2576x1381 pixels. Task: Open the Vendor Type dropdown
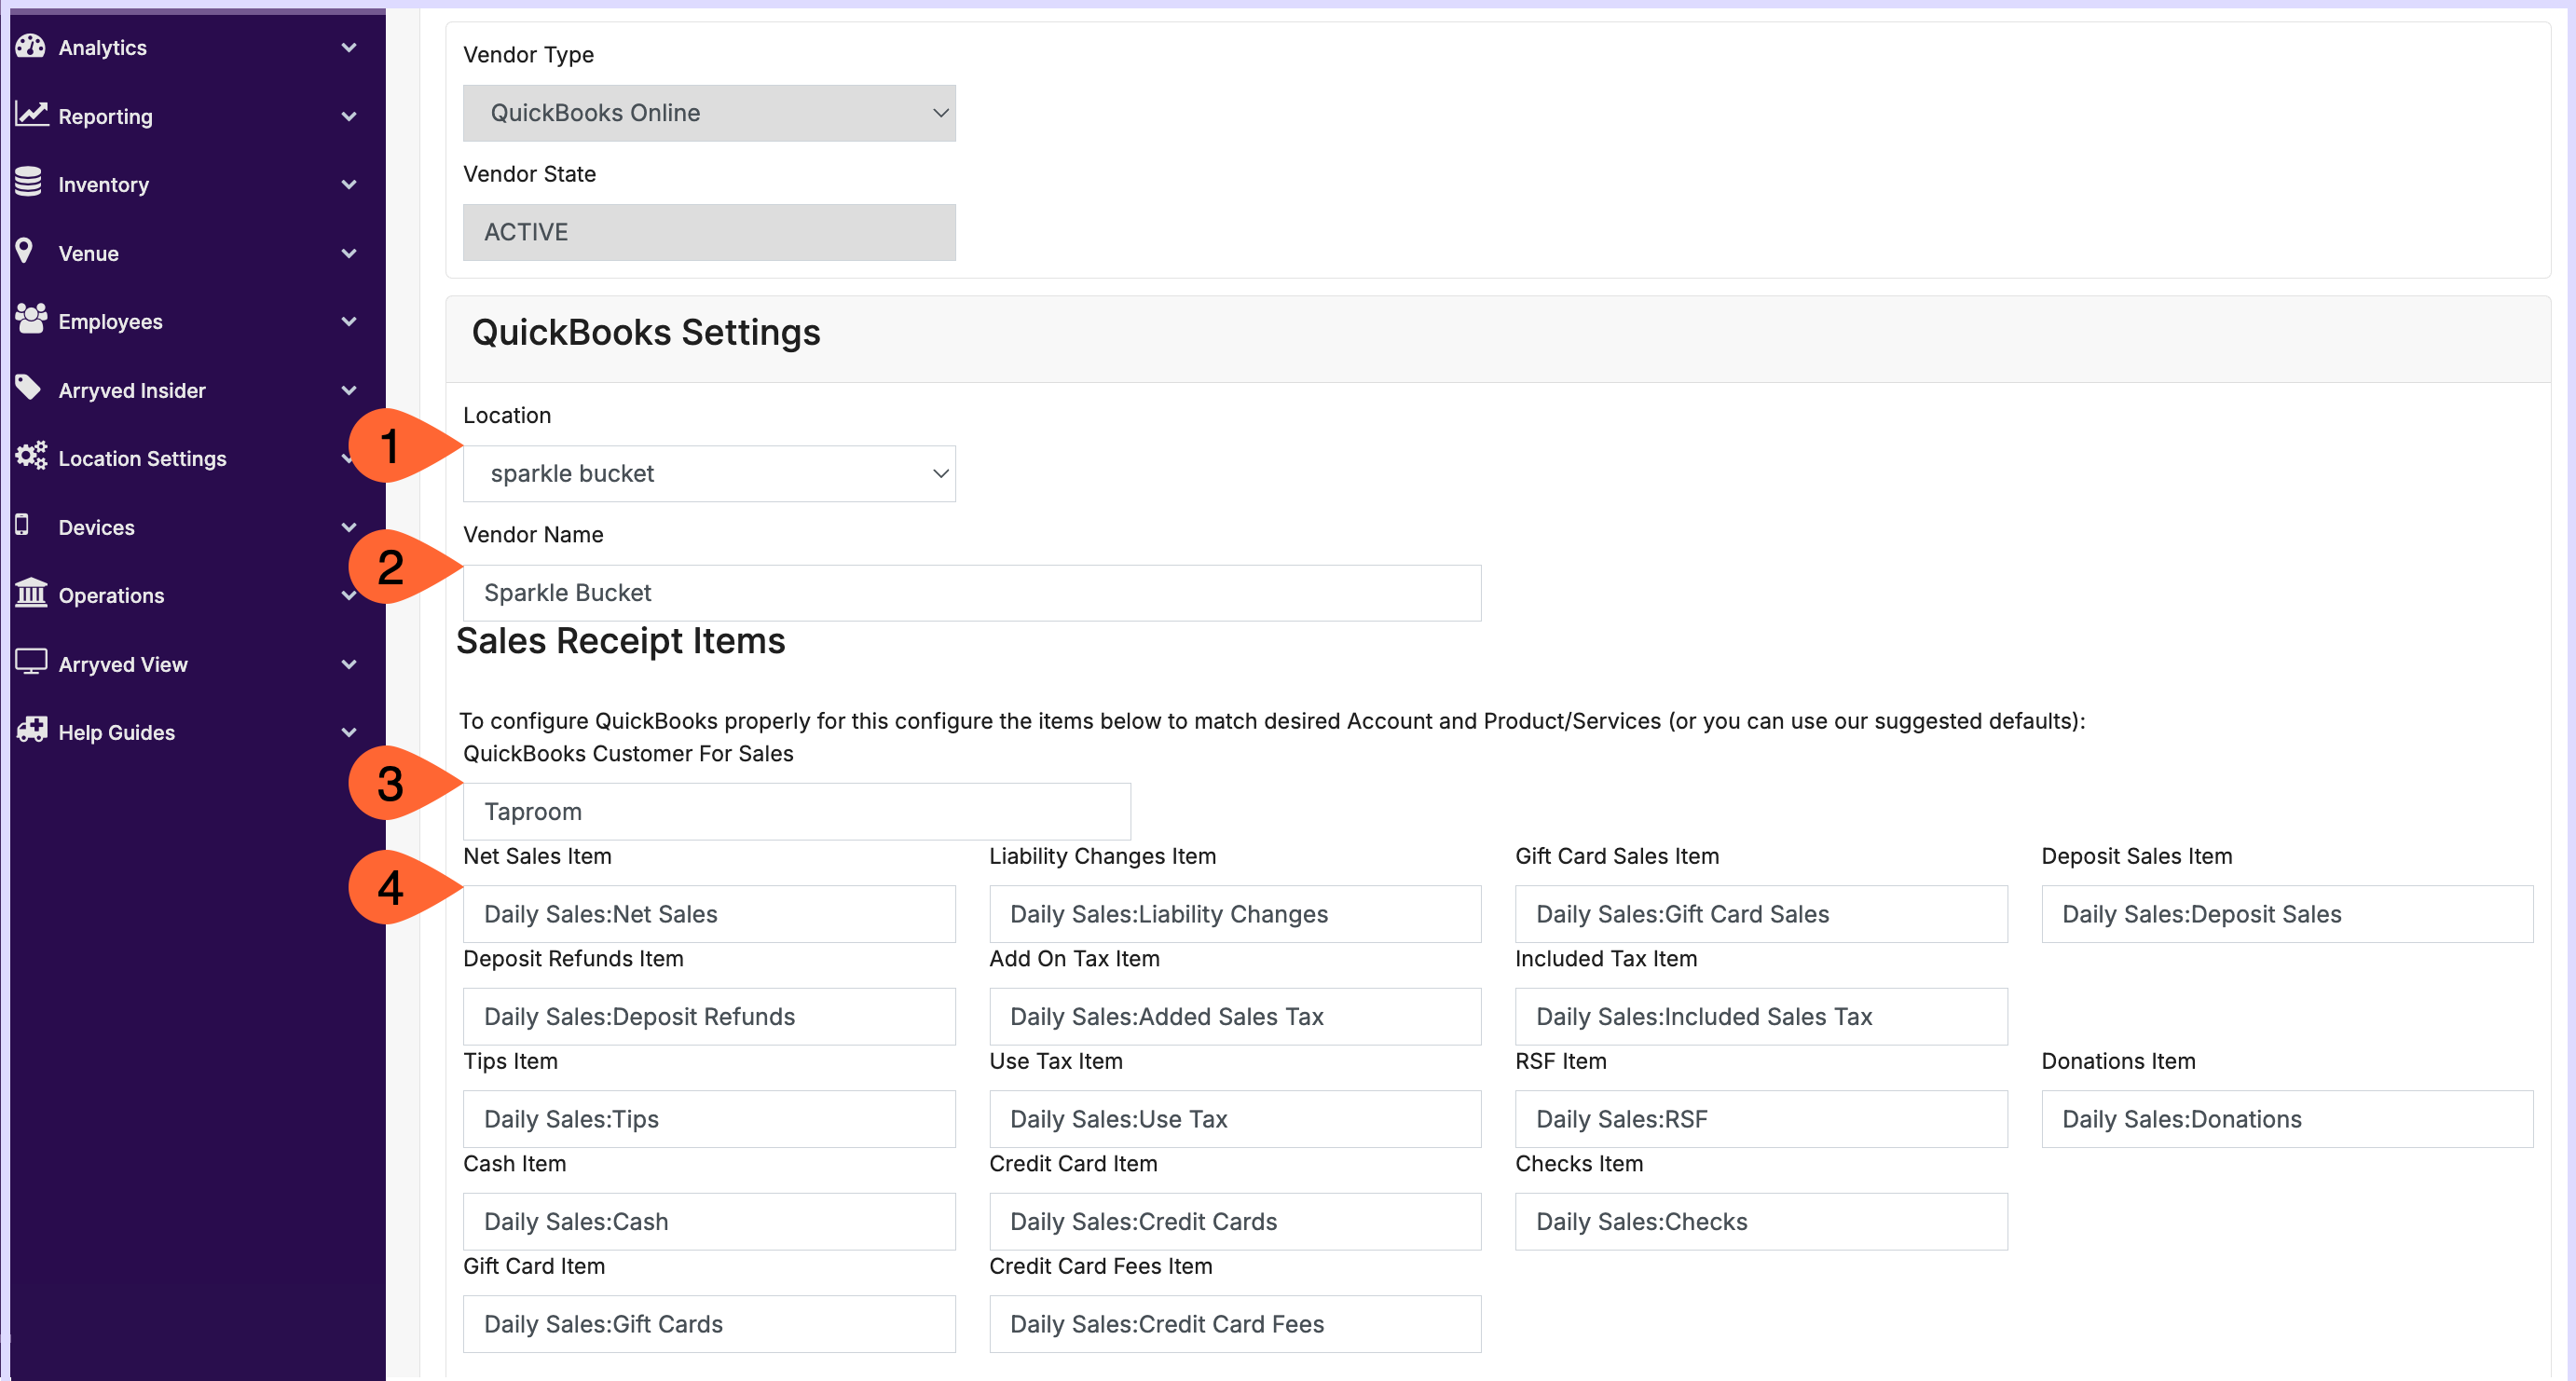coord(709,113)
